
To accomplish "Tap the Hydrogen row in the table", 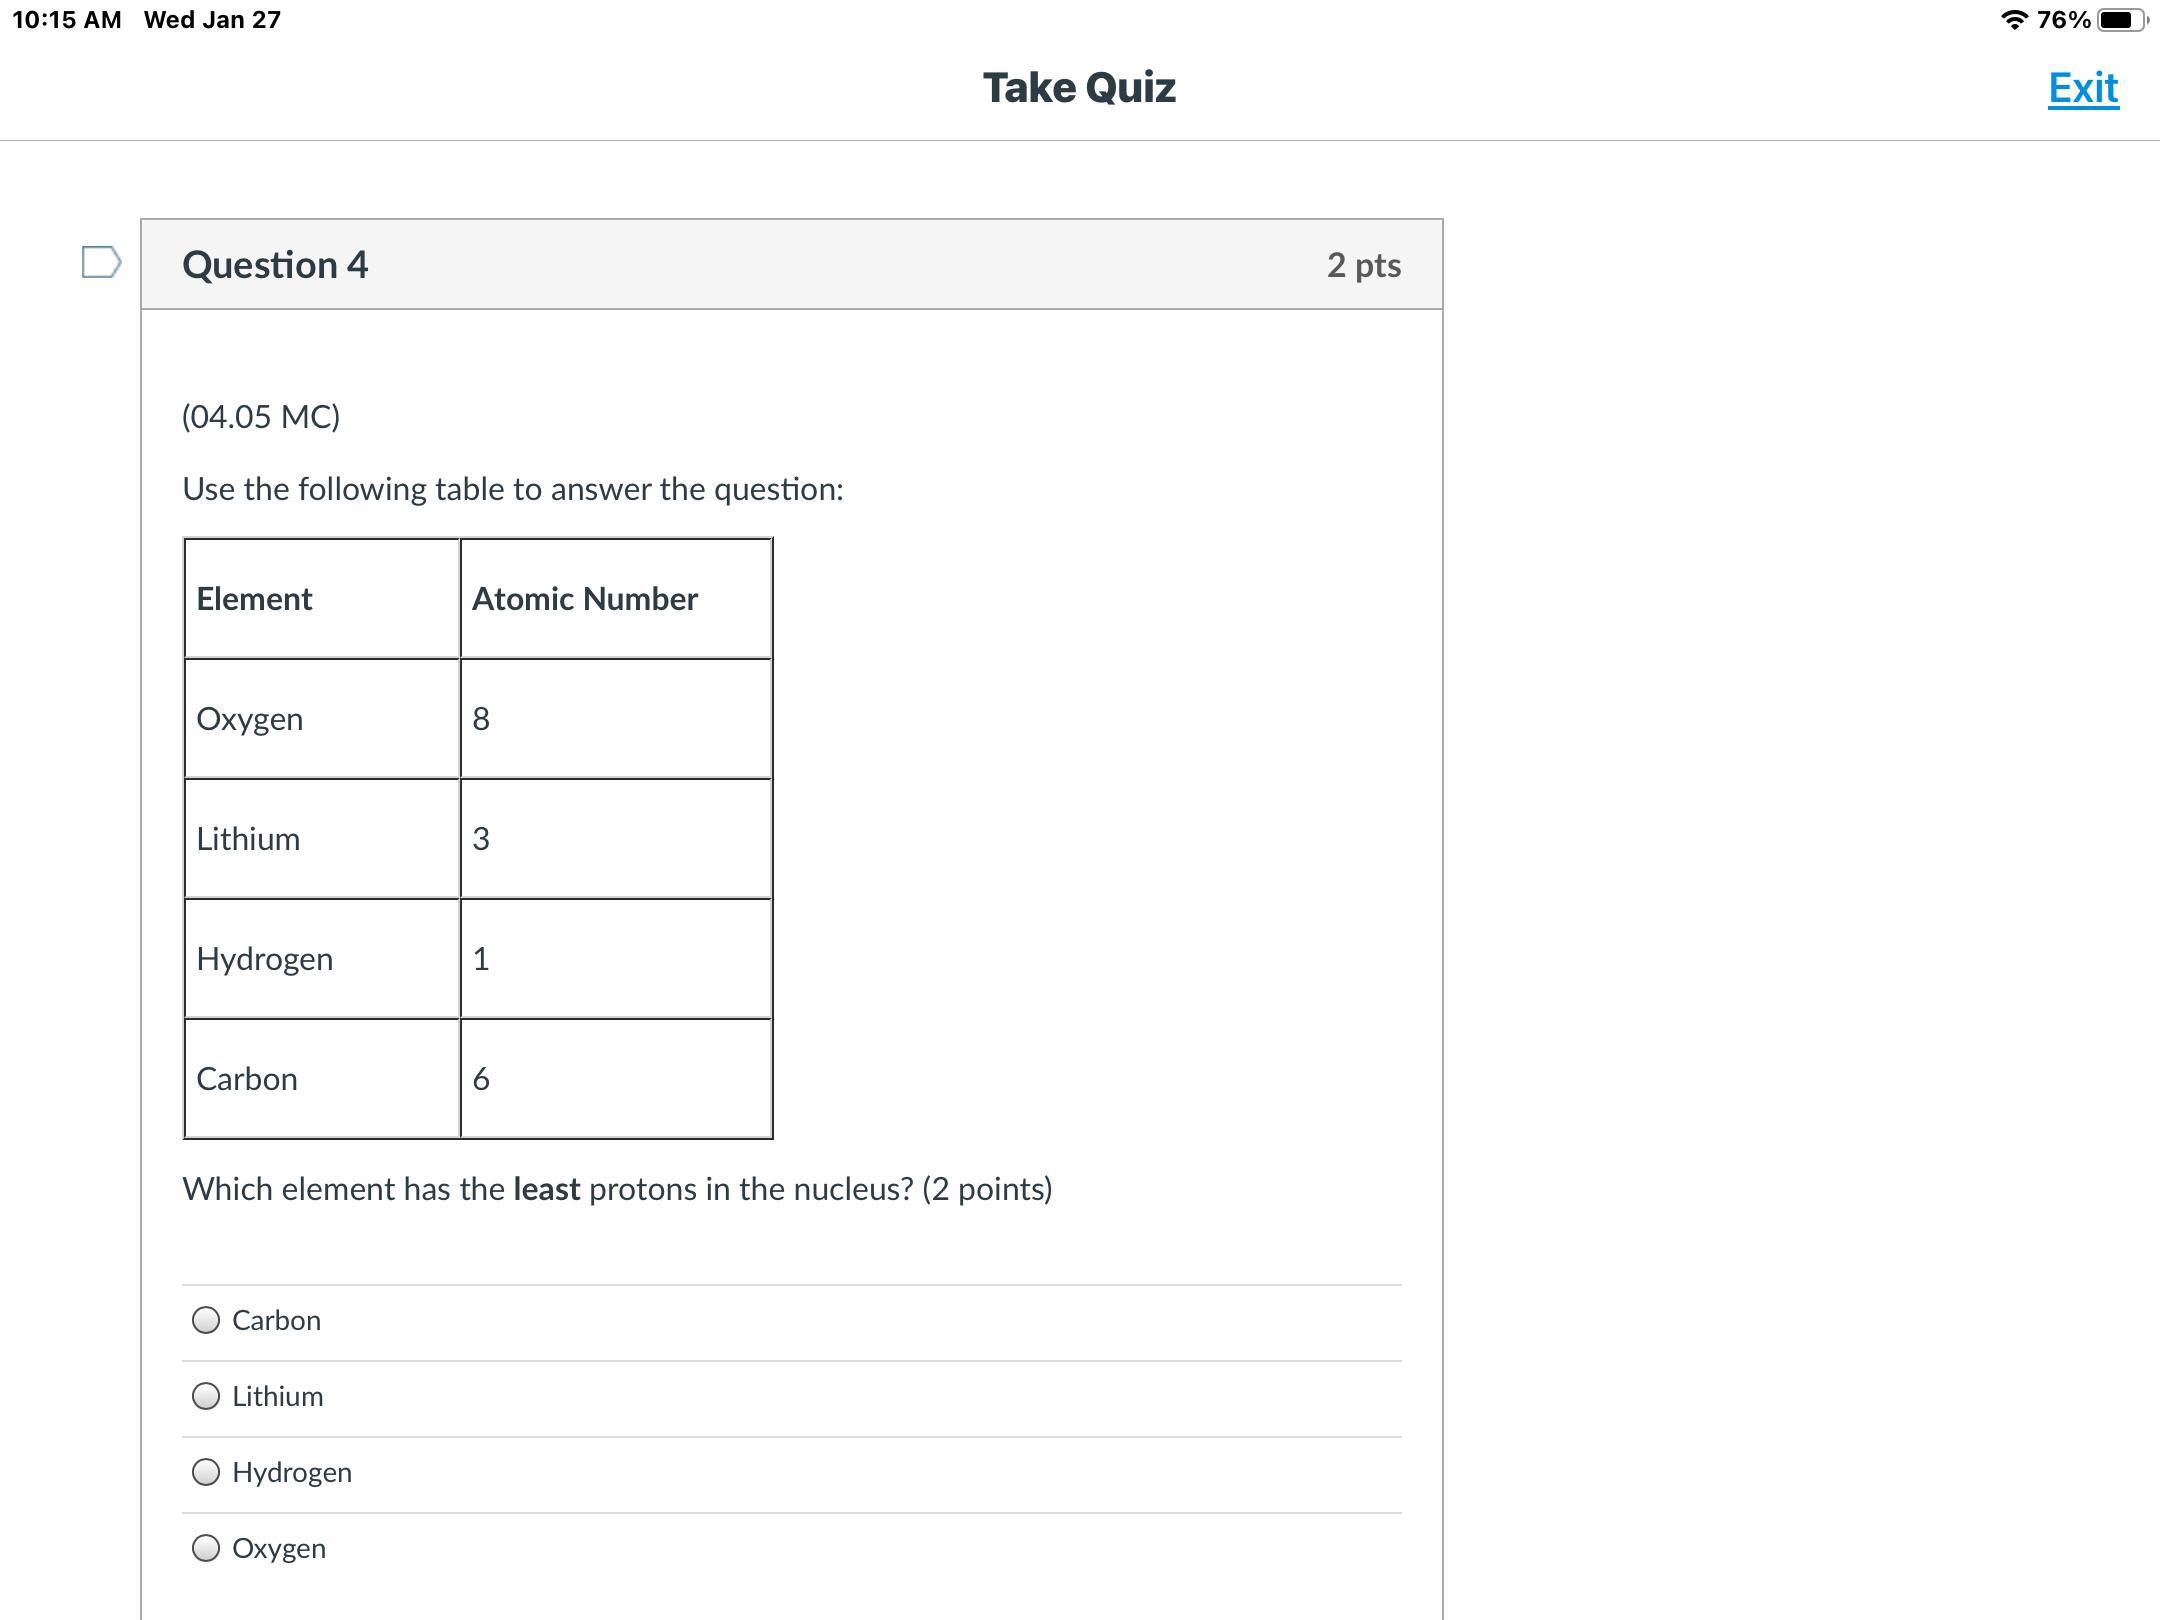I will (478, 958).
